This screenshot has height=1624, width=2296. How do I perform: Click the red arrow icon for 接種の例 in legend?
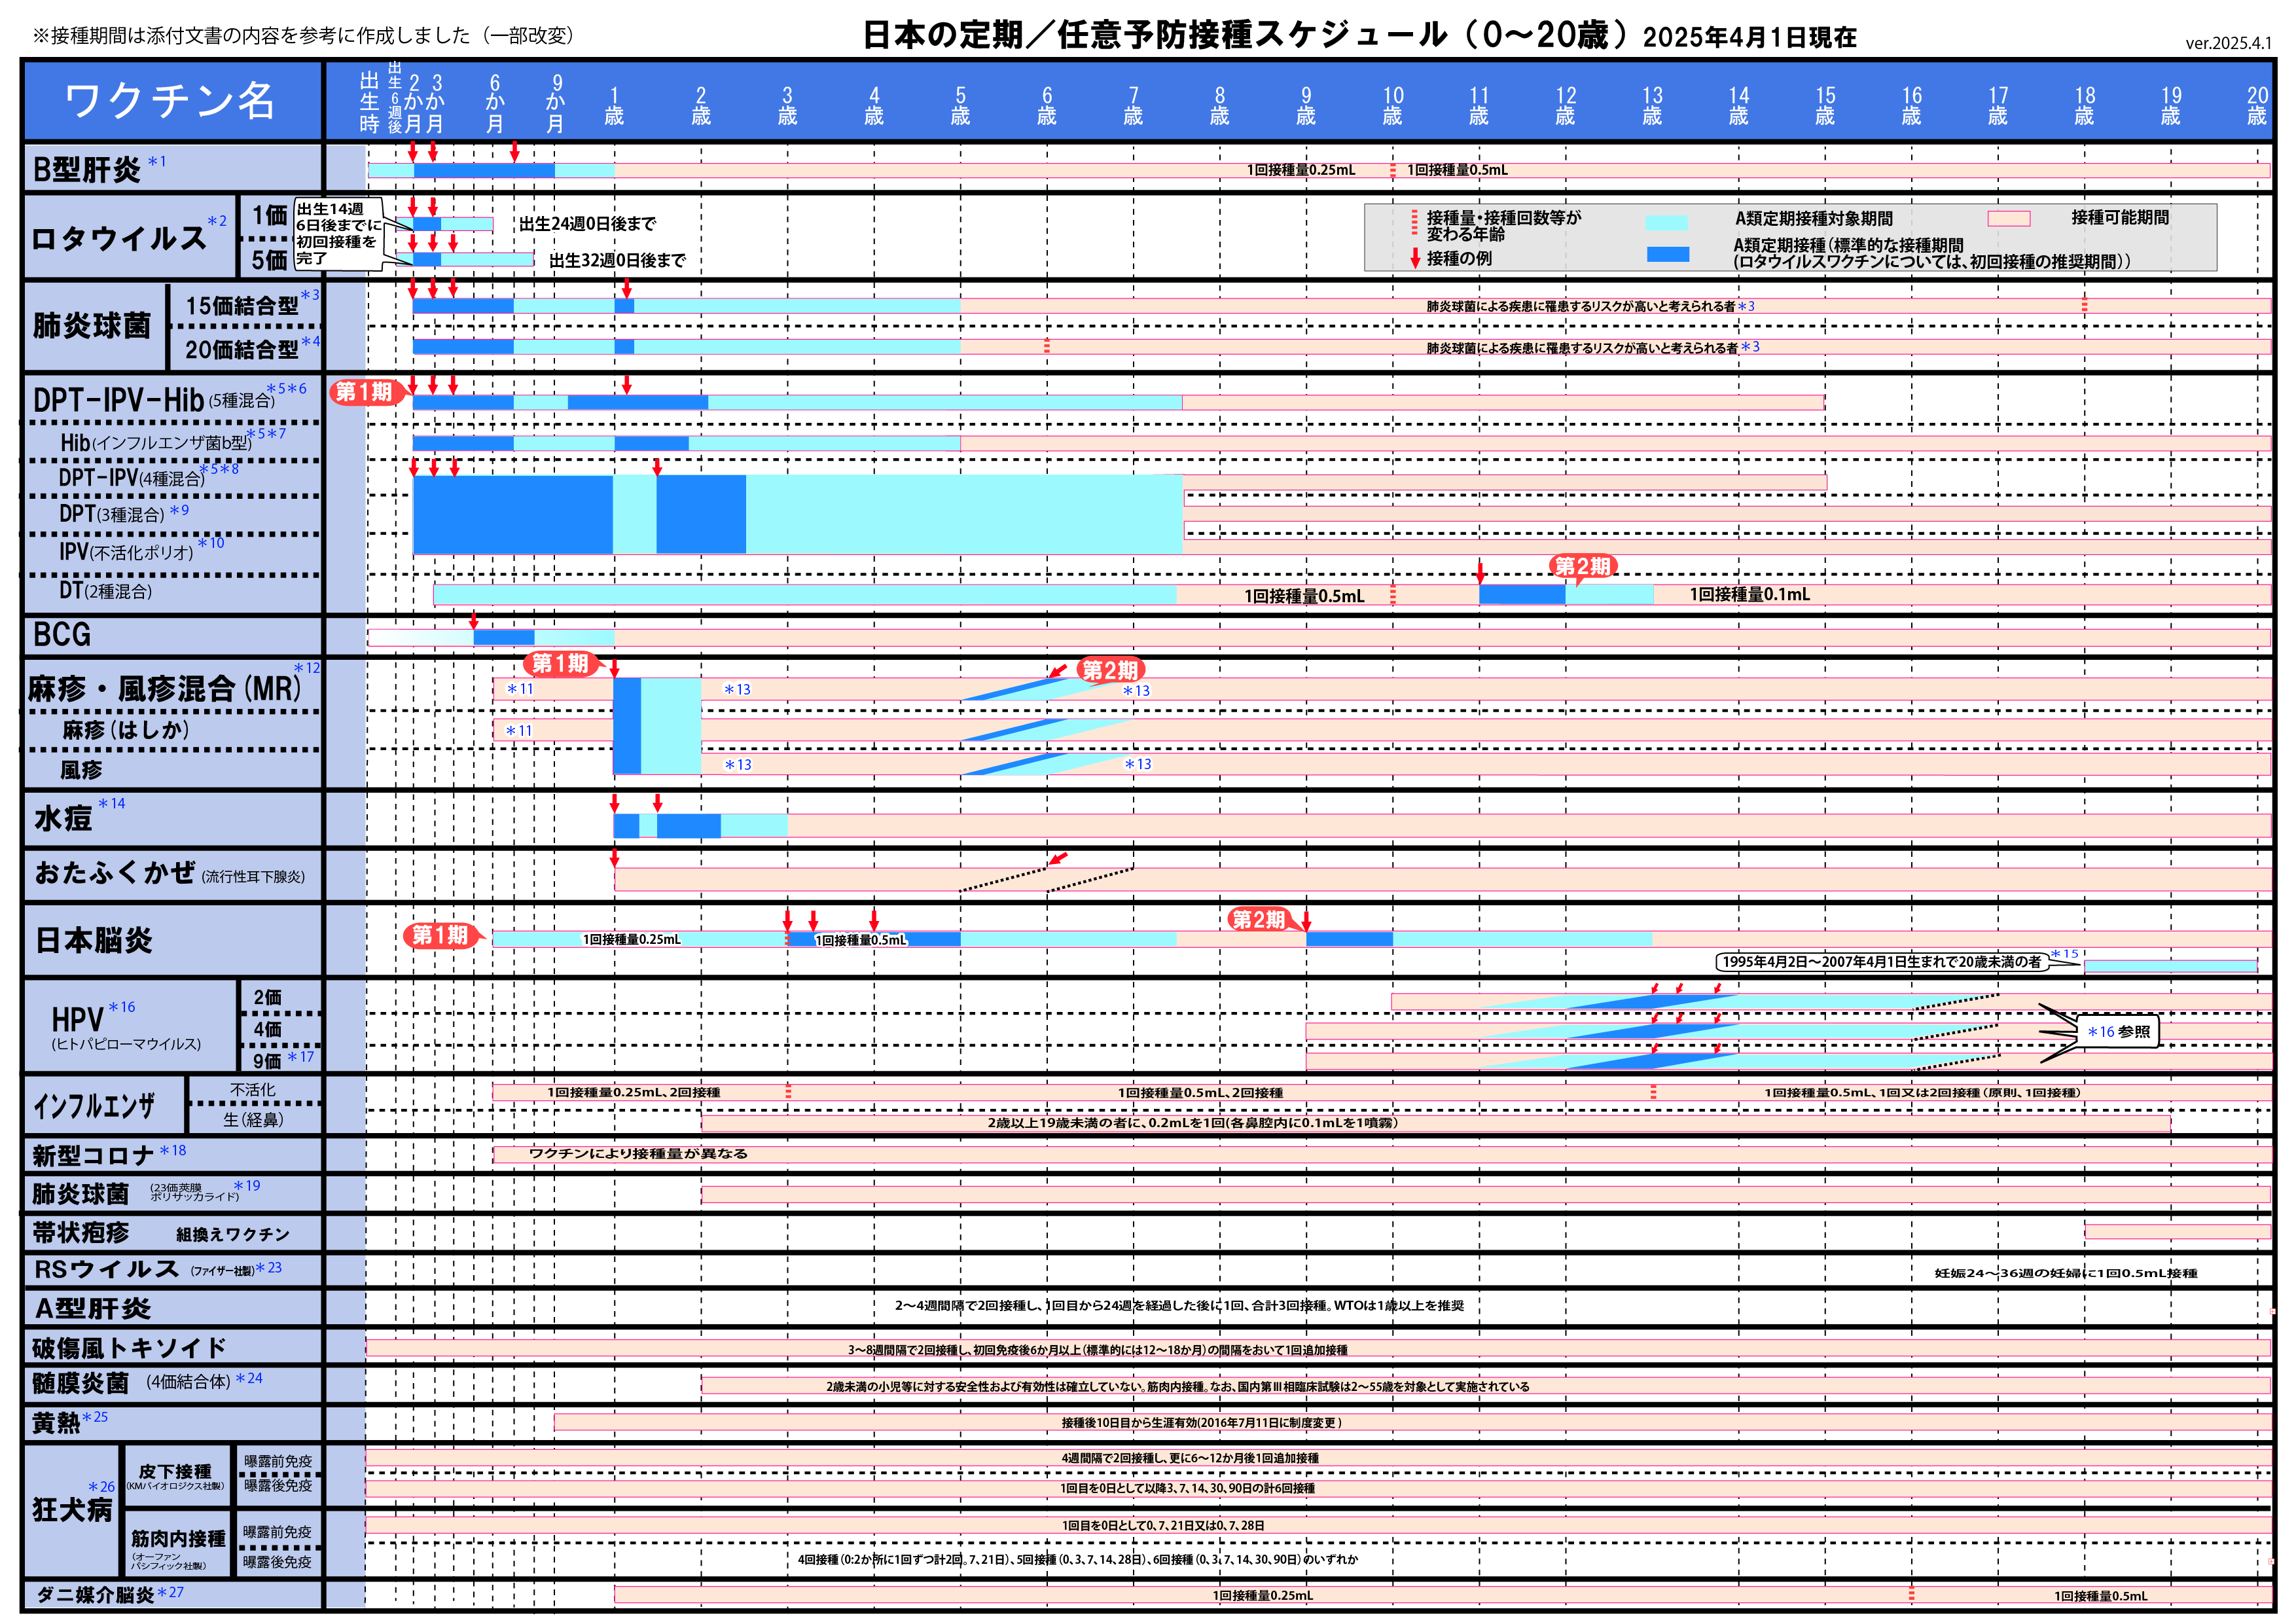point(1415,258)
